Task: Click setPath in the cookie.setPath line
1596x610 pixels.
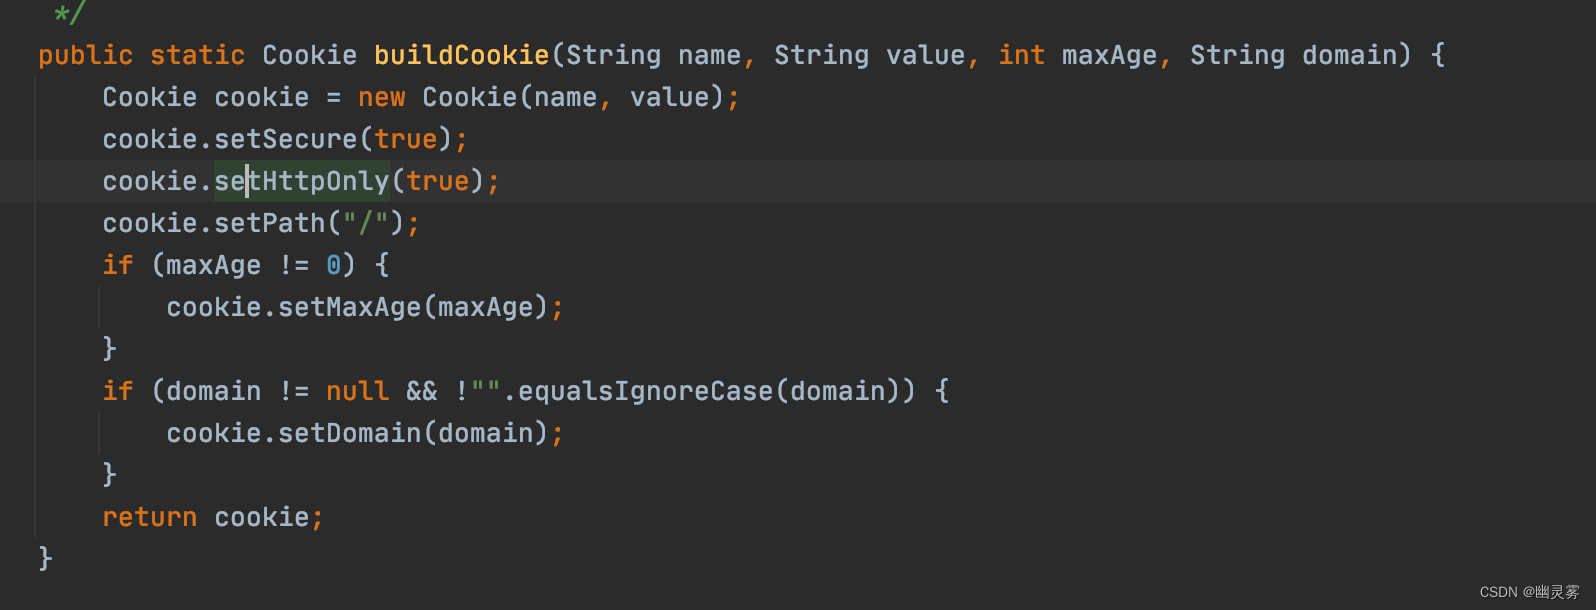Action: [x=270, y=223]
